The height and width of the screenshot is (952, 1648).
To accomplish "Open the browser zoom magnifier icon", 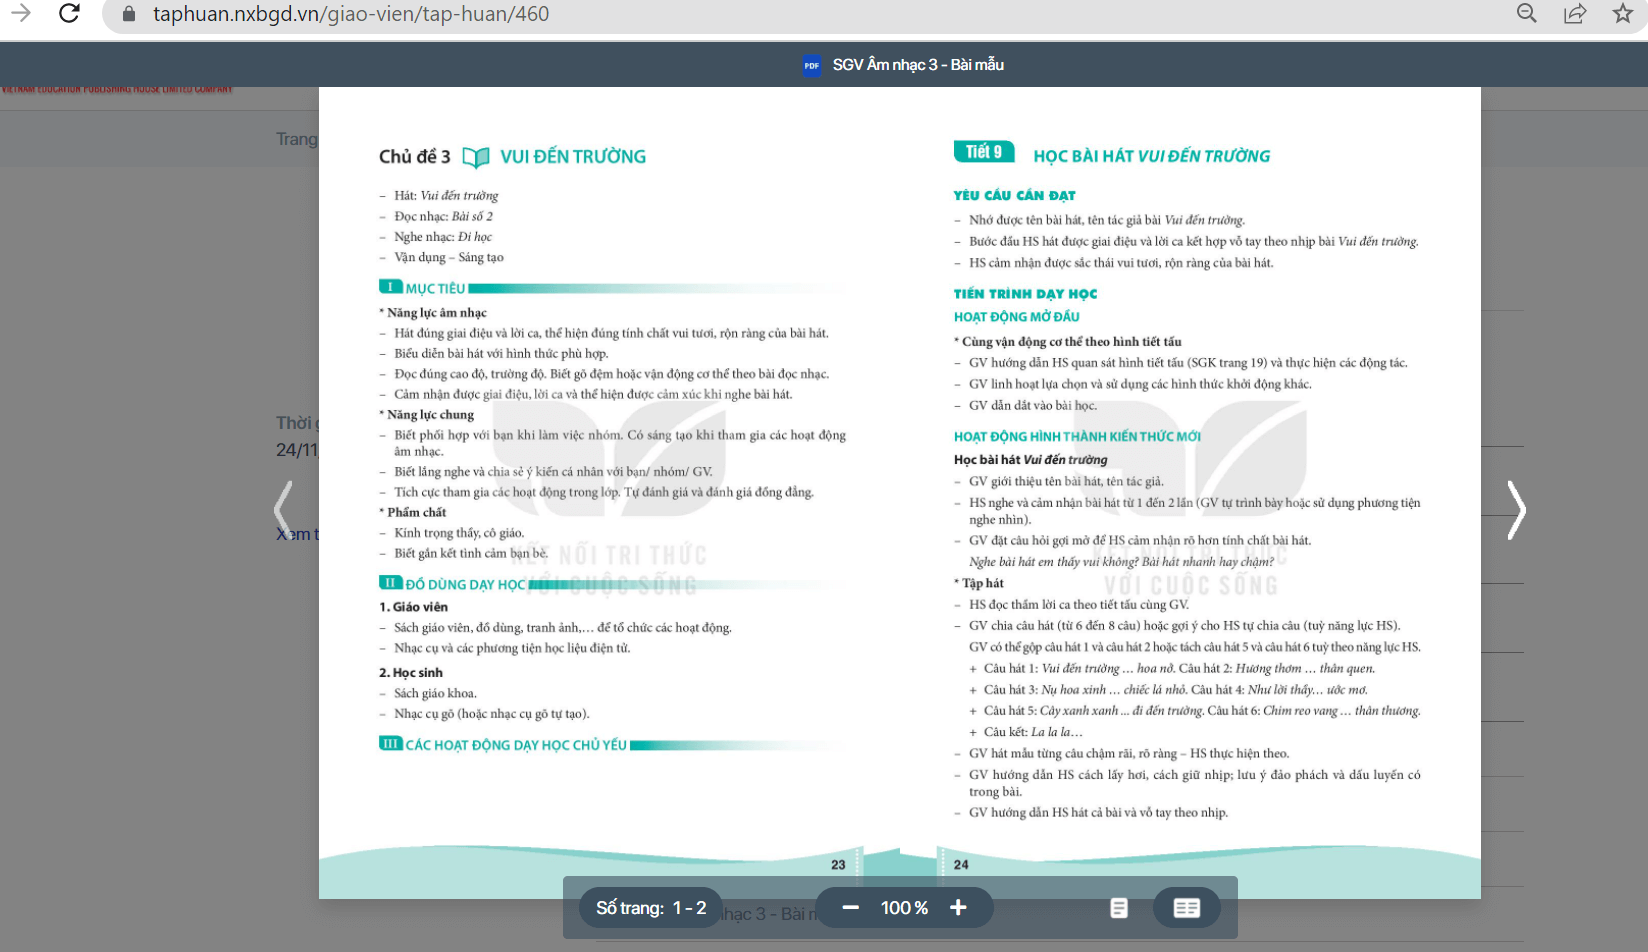I will click(x=1526, y=13).
